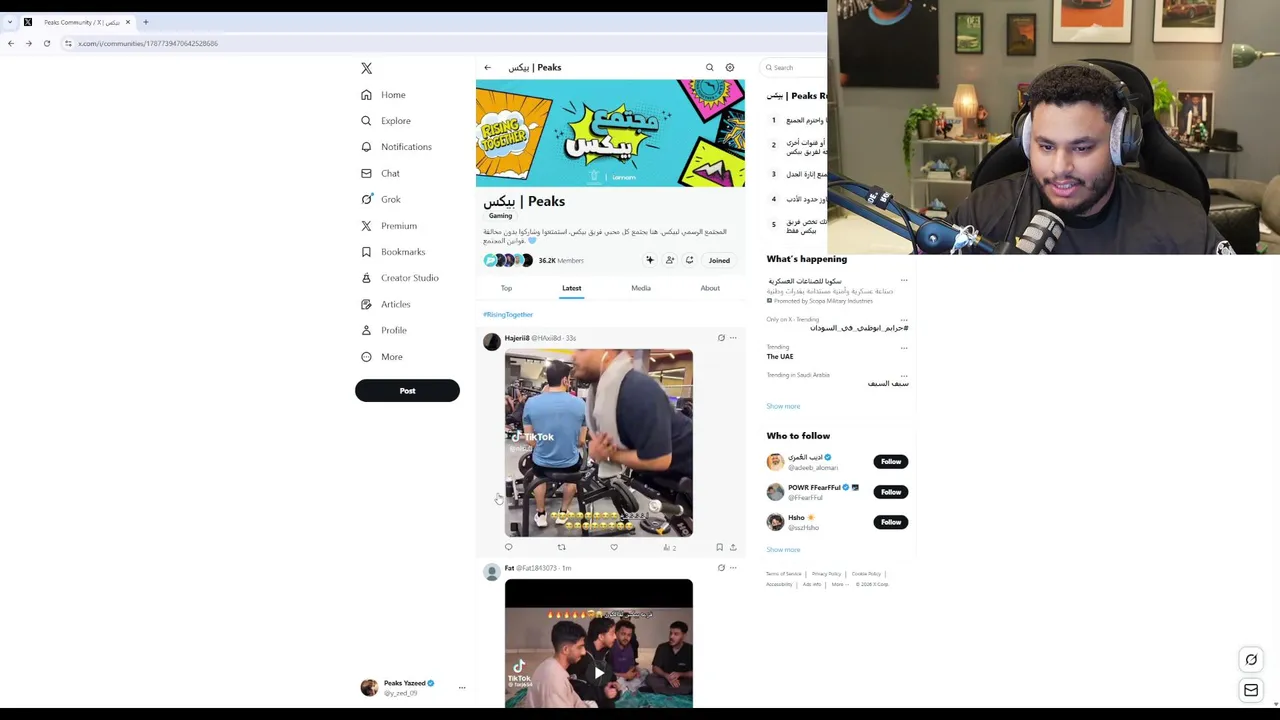1280x720 pixels.
Task: Reload the page in browser toolbar
Action: 47,43
